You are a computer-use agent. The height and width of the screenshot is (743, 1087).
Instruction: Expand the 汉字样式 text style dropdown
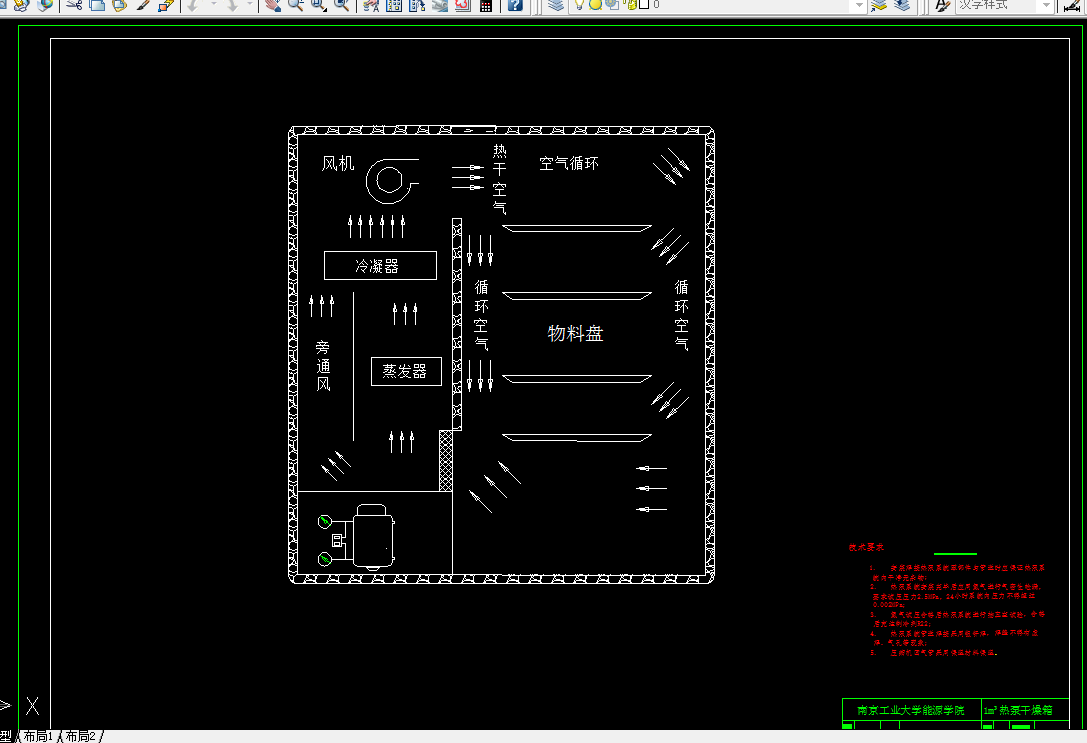pos(1046,5)
